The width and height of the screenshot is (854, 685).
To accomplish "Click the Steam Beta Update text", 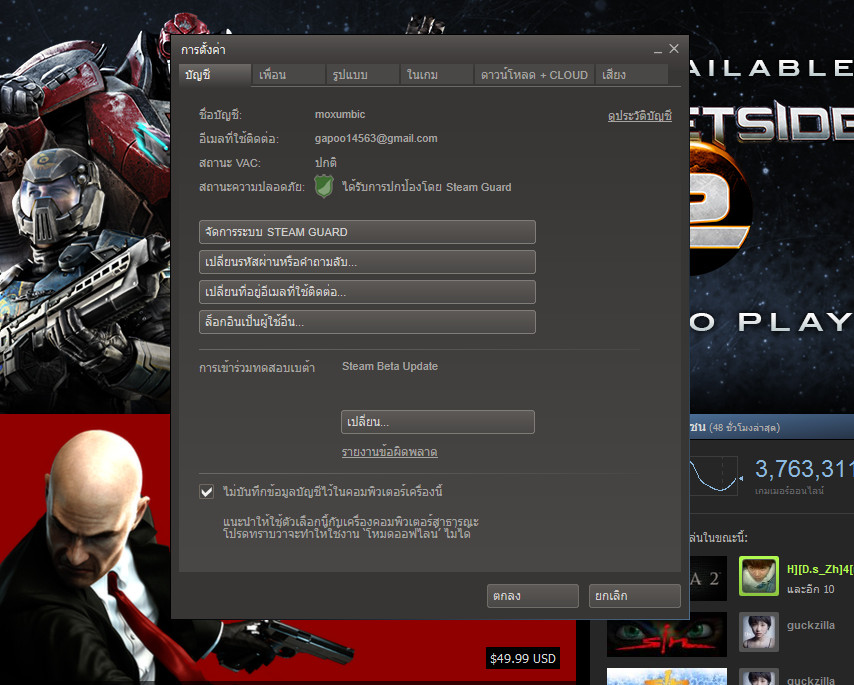I will pos(390,366).
